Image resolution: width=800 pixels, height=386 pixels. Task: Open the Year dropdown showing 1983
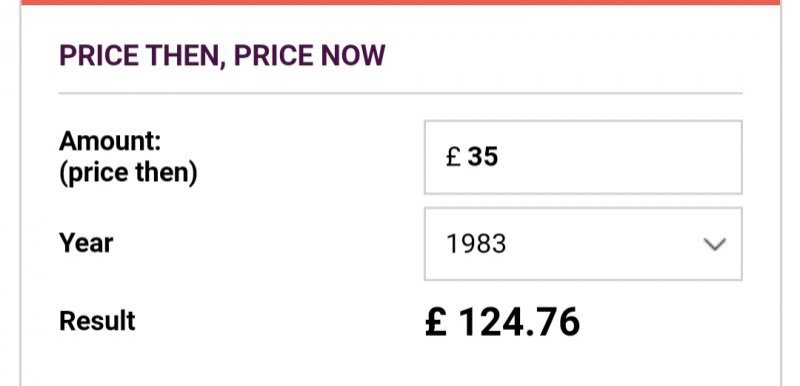click(583, 244)
